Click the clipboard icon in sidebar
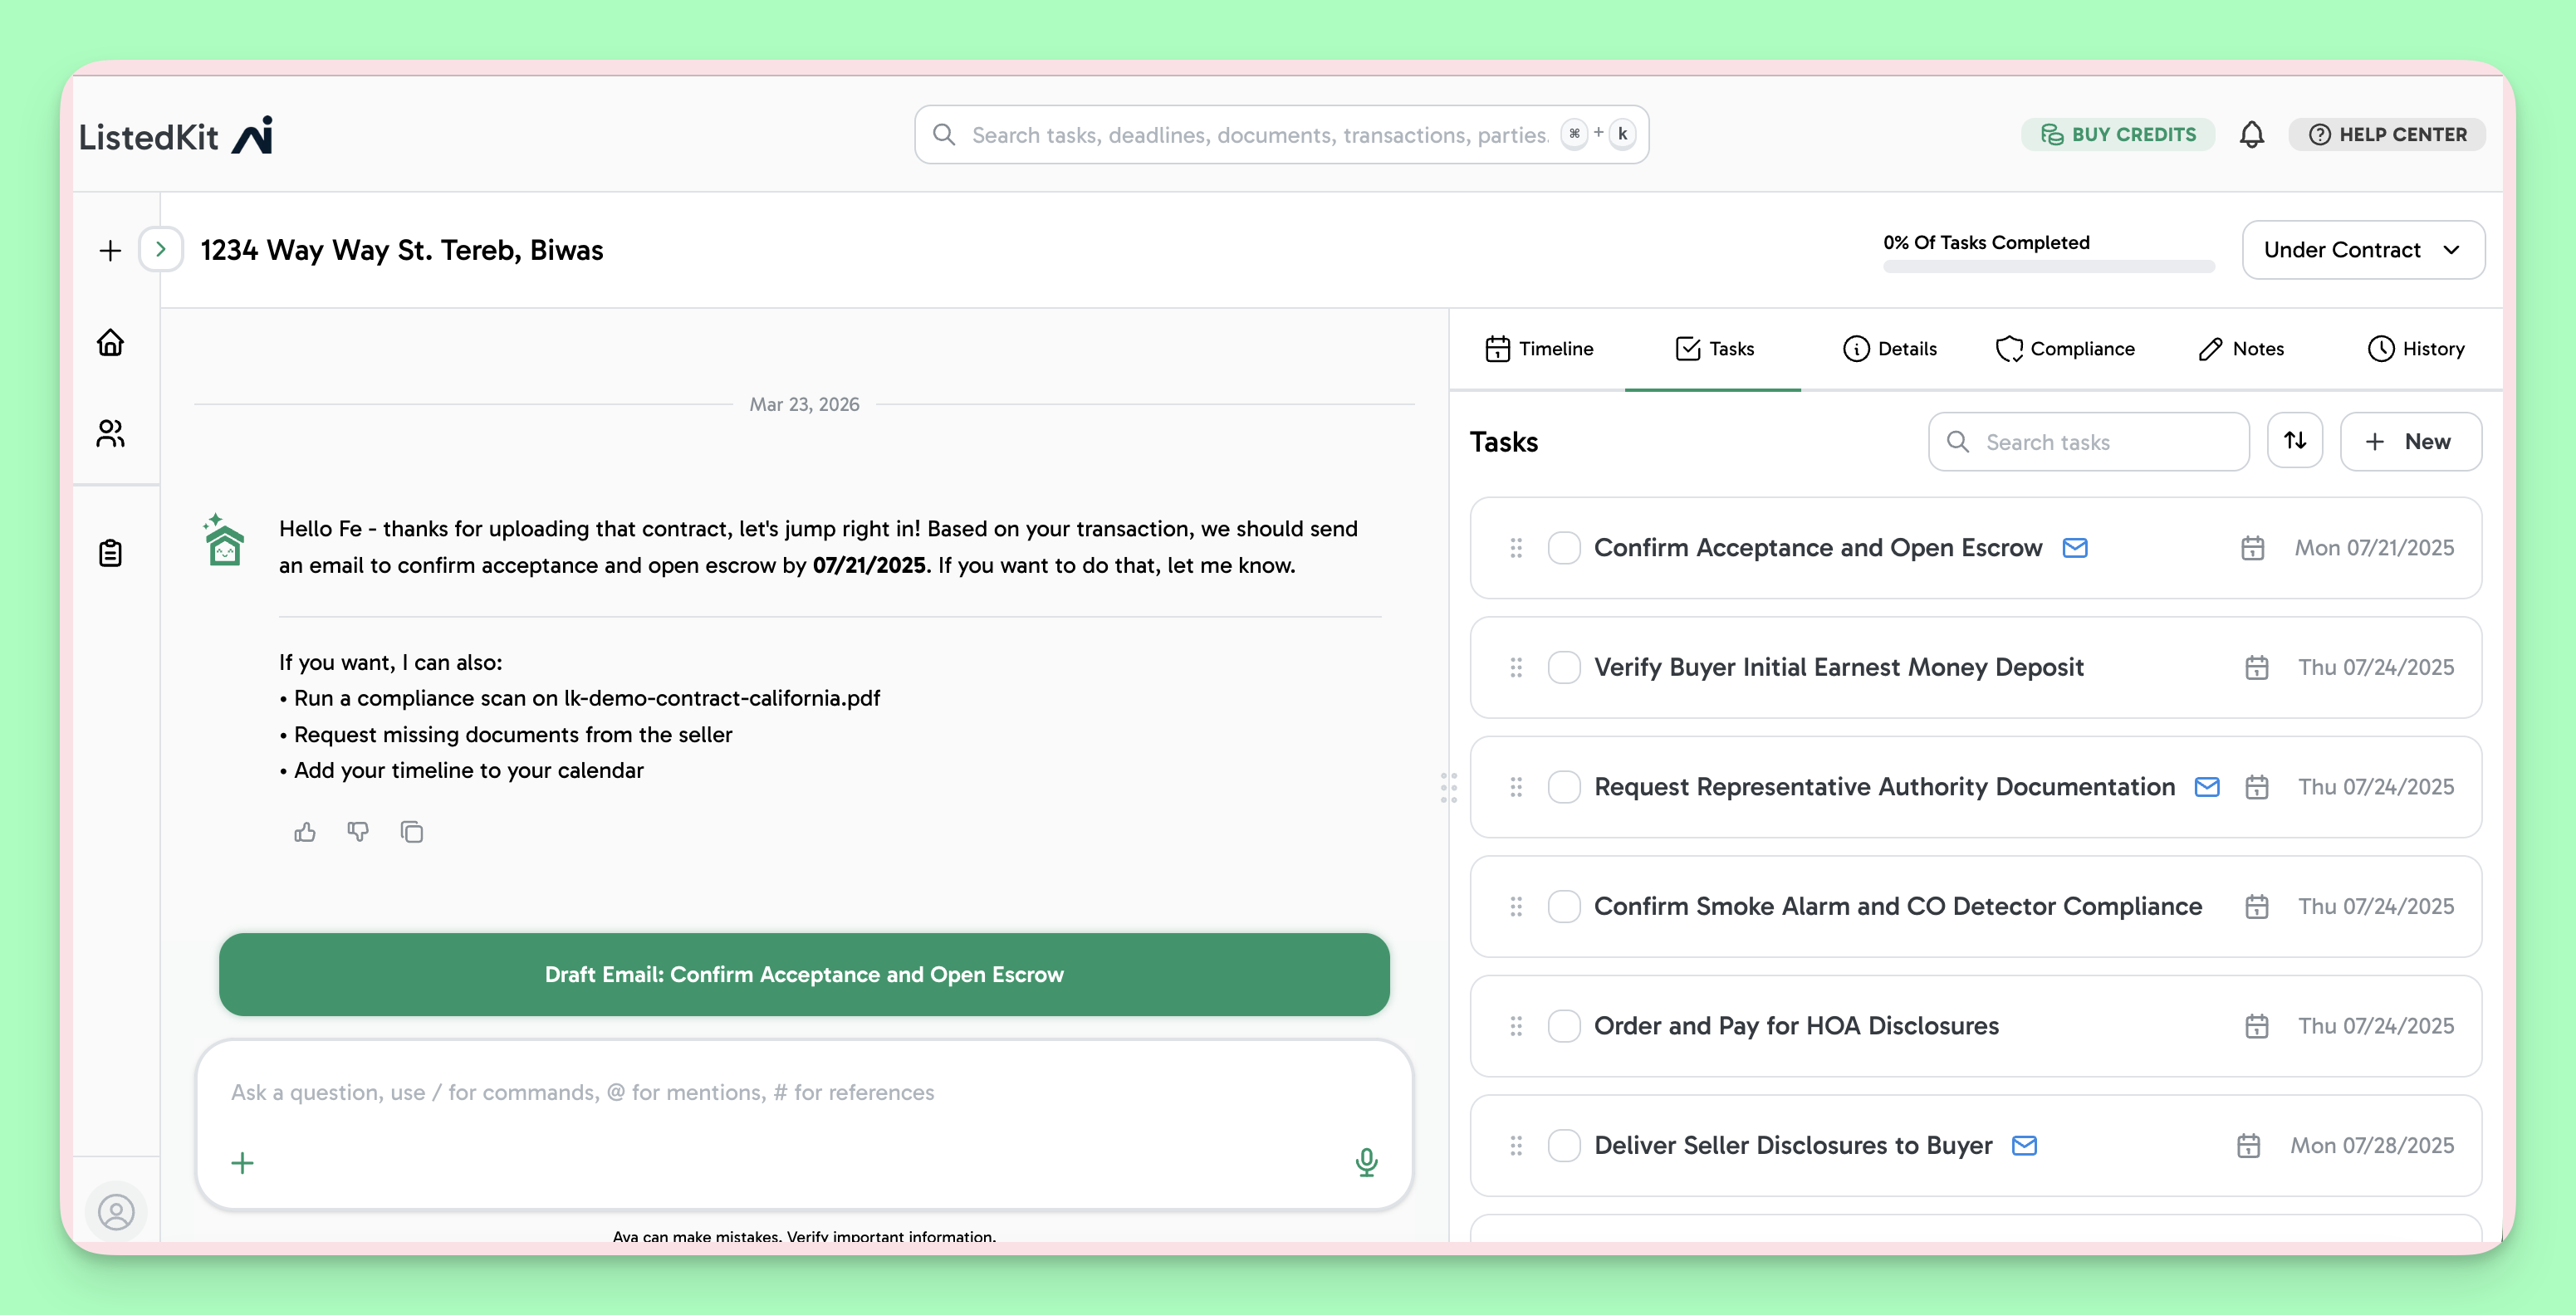The width and height of the screenshot is (2576, 1315). click(110, 552)
